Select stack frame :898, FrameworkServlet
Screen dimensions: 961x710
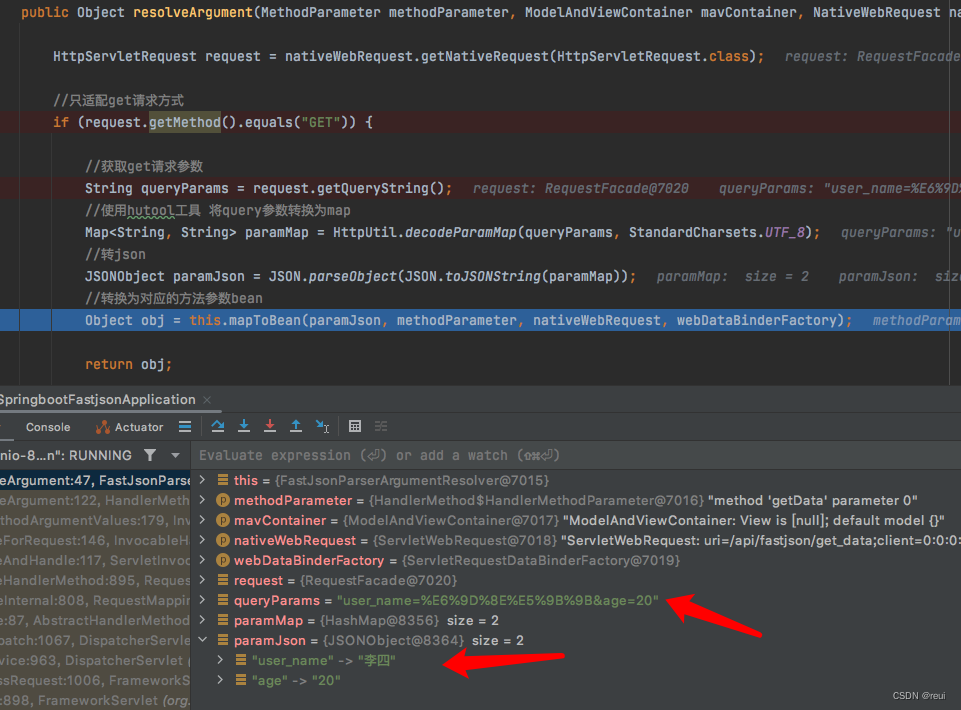tap(95, 700)
